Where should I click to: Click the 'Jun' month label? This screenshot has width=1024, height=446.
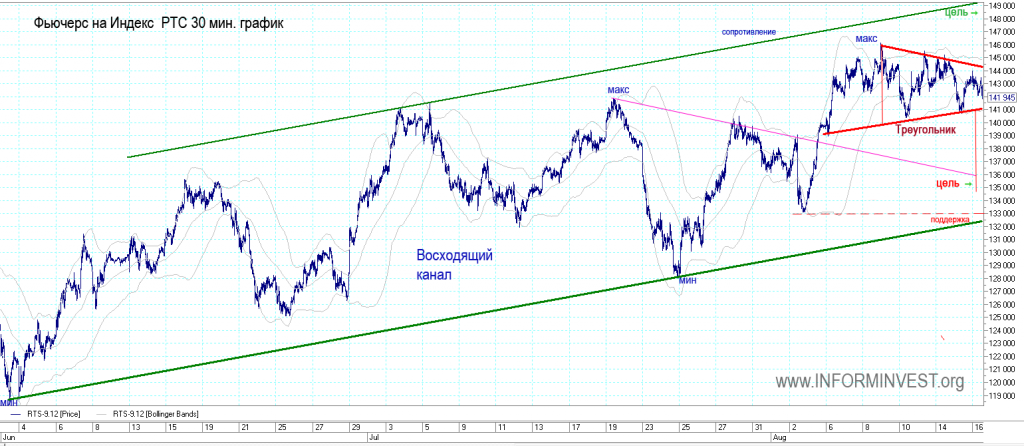pyautogui.click(x=8, y=436)
